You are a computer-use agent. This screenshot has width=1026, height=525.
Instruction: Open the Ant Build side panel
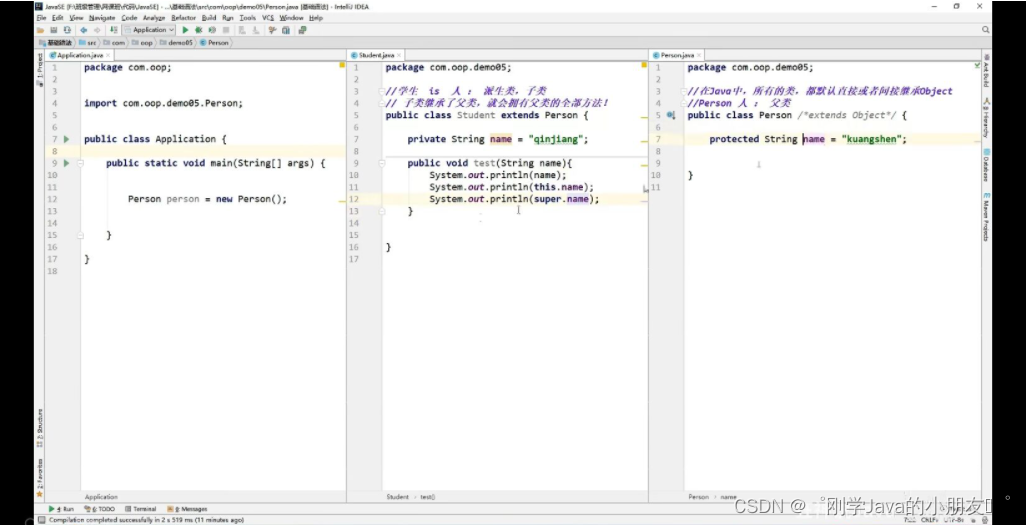coord(986,73)
